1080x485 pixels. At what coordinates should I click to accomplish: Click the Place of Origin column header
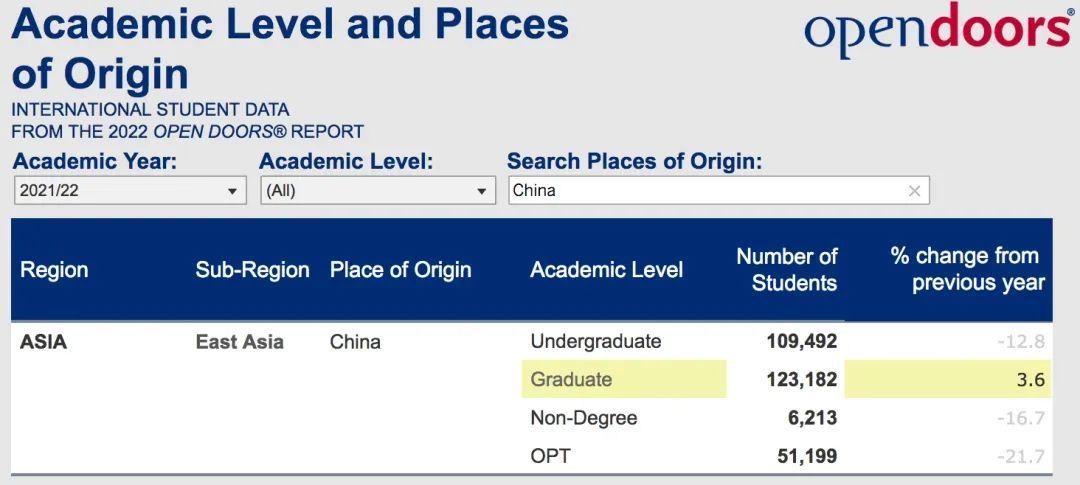(x=401, y=269)
